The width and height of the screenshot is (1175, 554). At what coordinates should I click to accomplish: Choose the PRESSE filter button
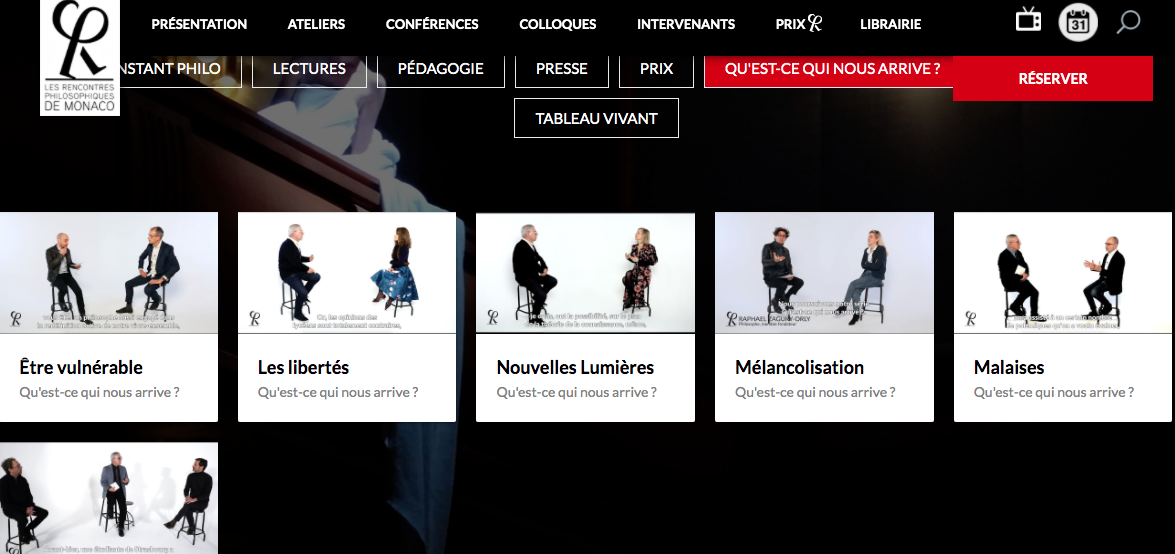tap(561, 69)
